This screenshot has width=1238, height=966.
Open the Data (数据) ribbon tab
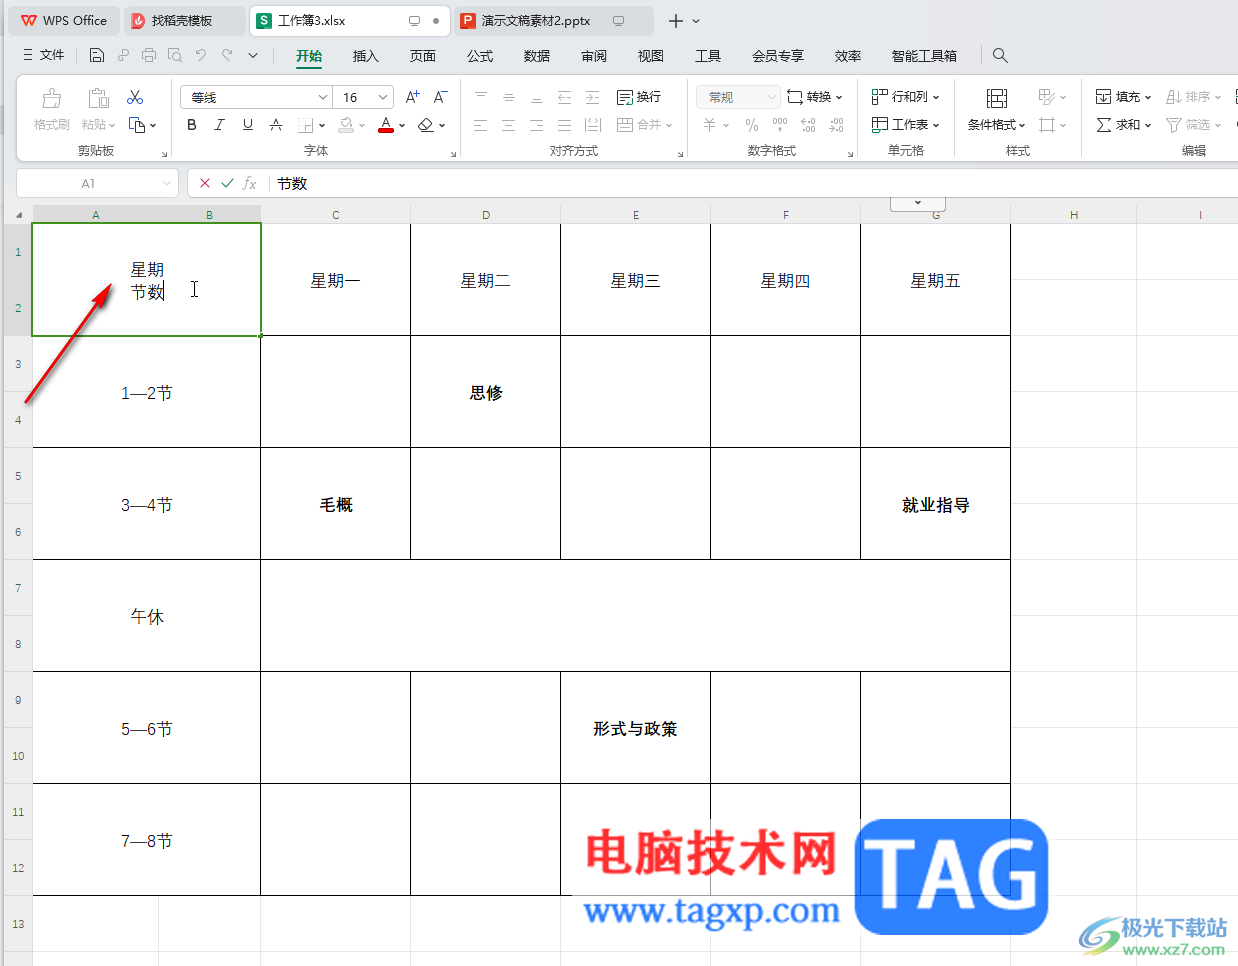tap(537, 56)
